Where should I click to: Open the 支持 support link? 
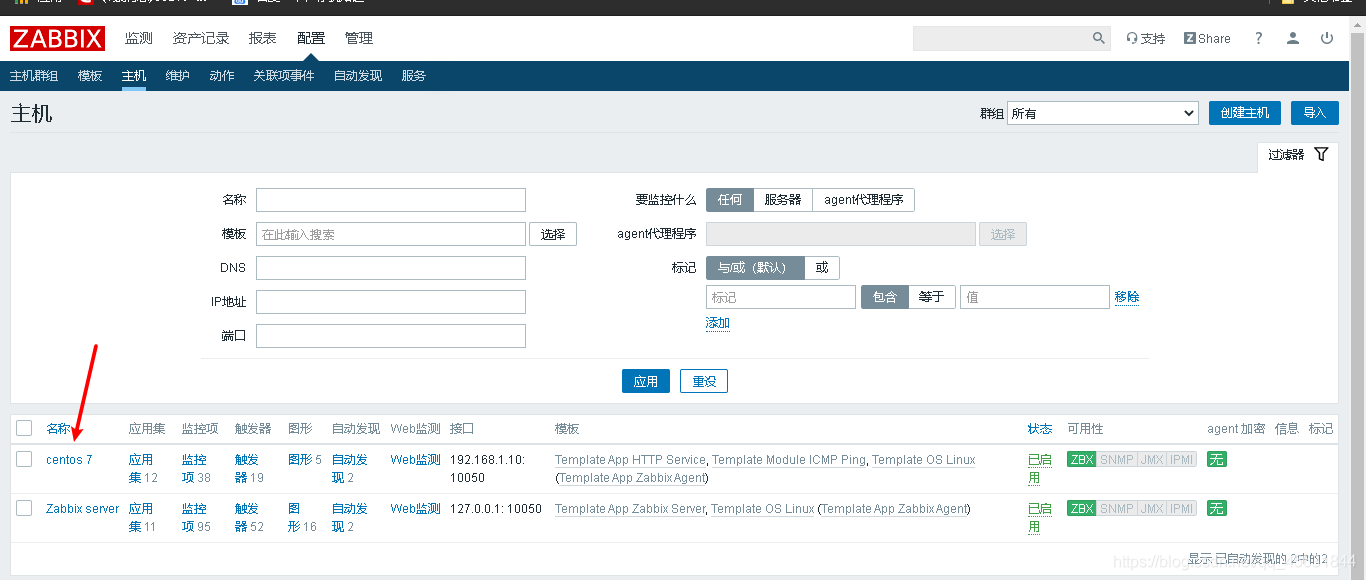[1145, 38]
